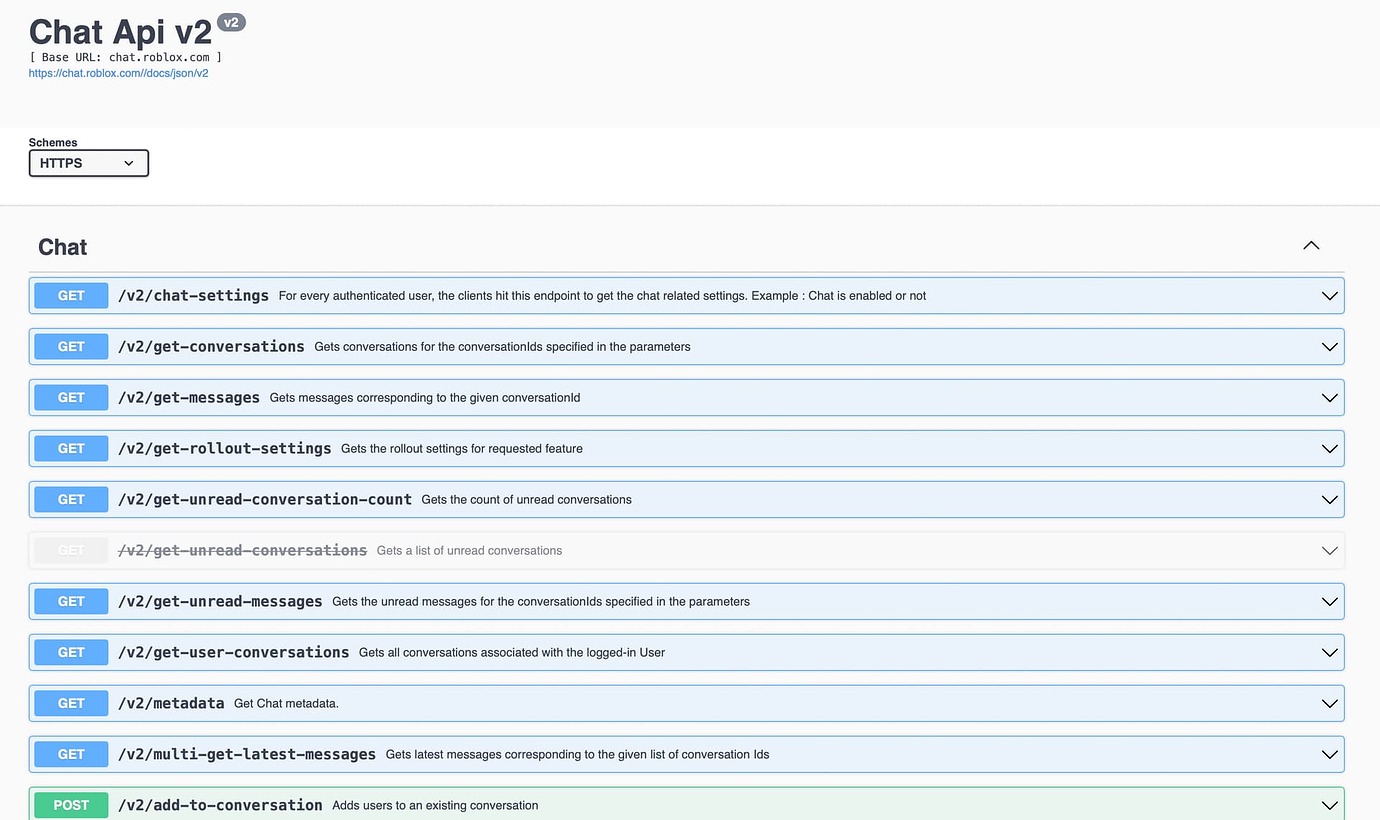Expand the /v2/get-messages row chevron
This screenshot has height=820, width=1380.
pos(1329,398)
